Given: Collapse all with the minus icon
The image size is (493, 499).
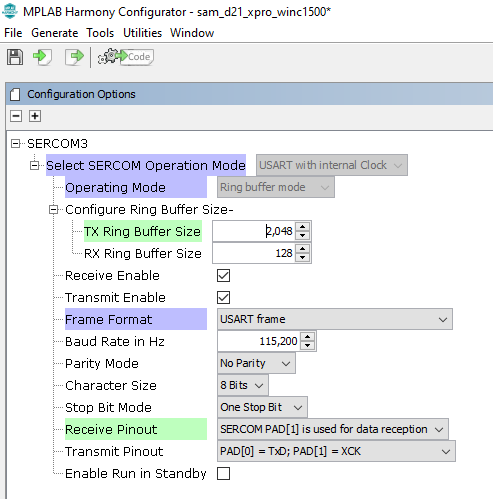Looking at the screenshot, I should (16, 116).
